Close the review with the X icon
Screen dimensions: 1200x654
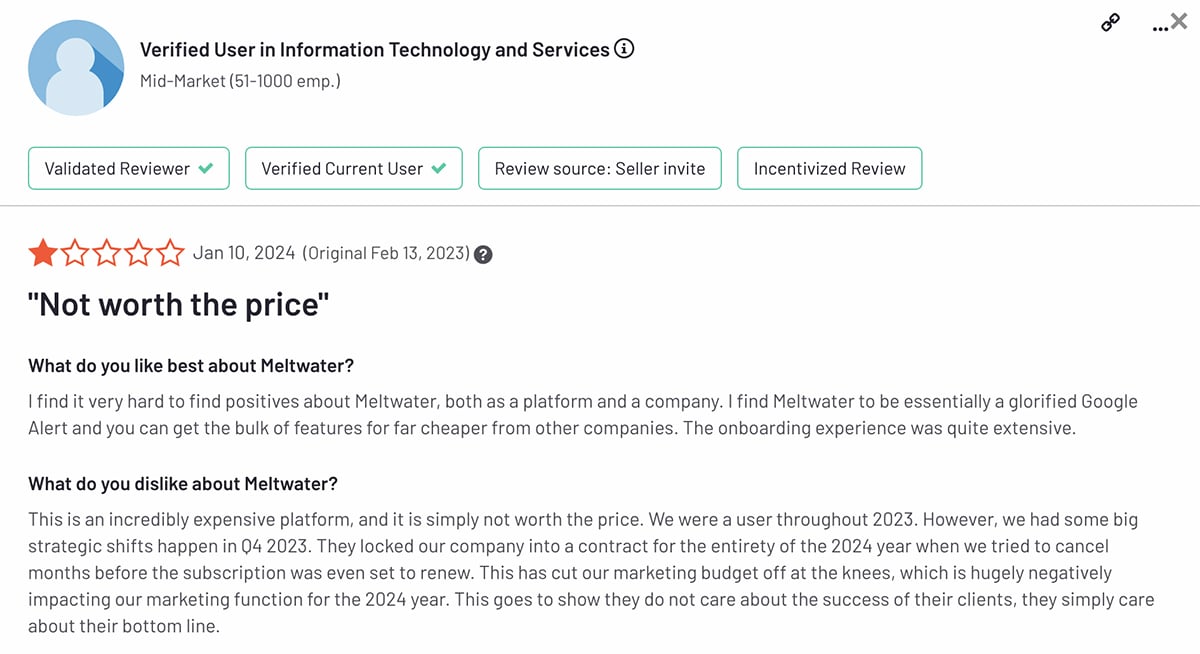coord(1179,21)
